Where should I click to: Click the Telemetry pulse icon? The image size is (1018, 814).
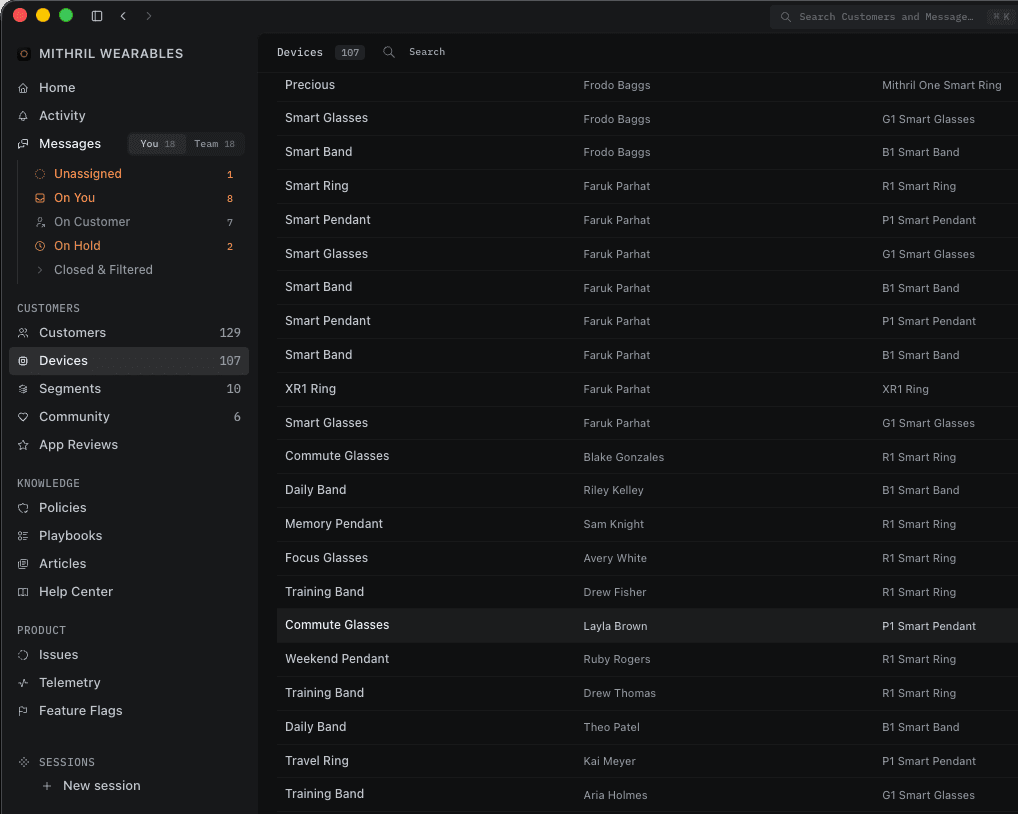(x=23, y=683)
